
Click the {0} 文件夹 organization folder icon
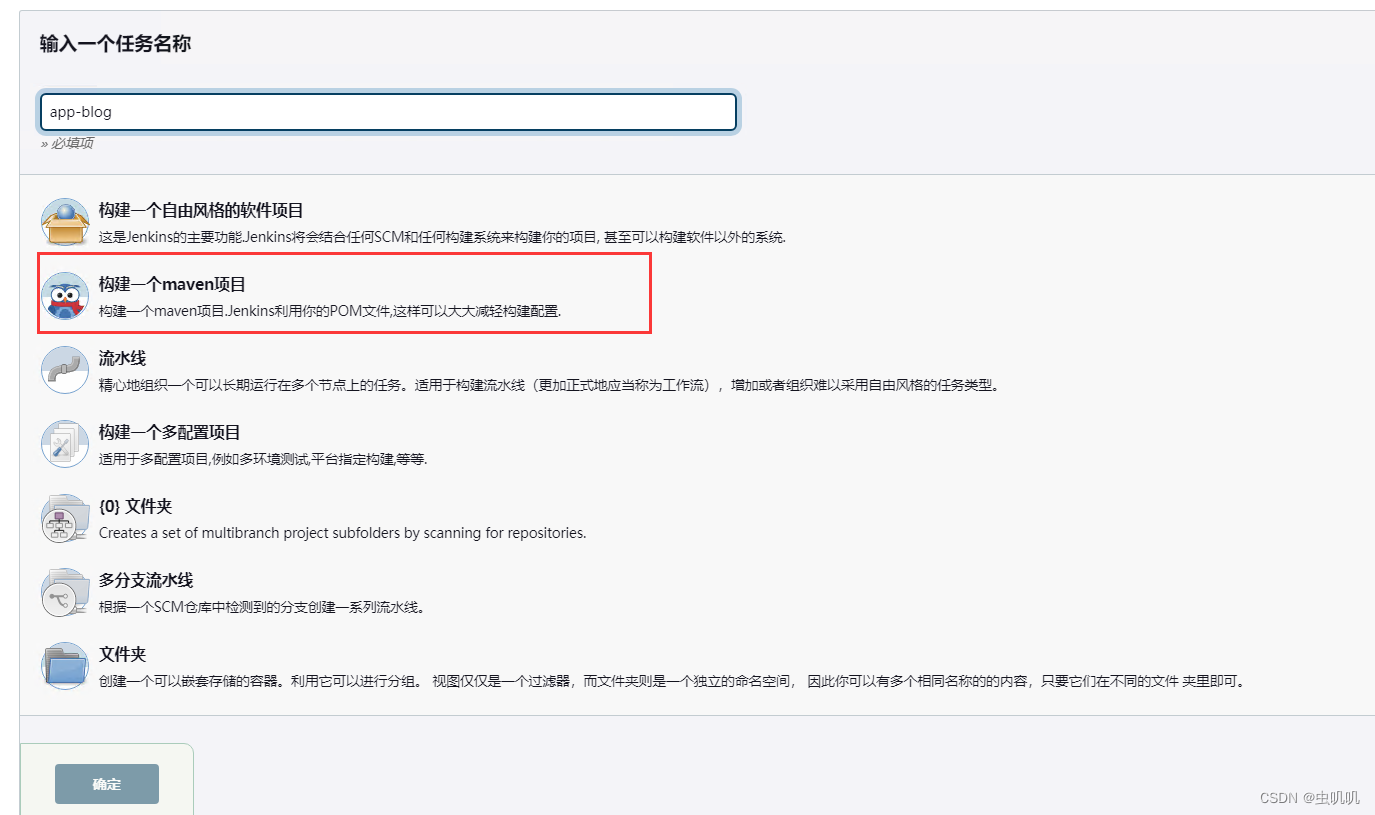click(65, 518)
